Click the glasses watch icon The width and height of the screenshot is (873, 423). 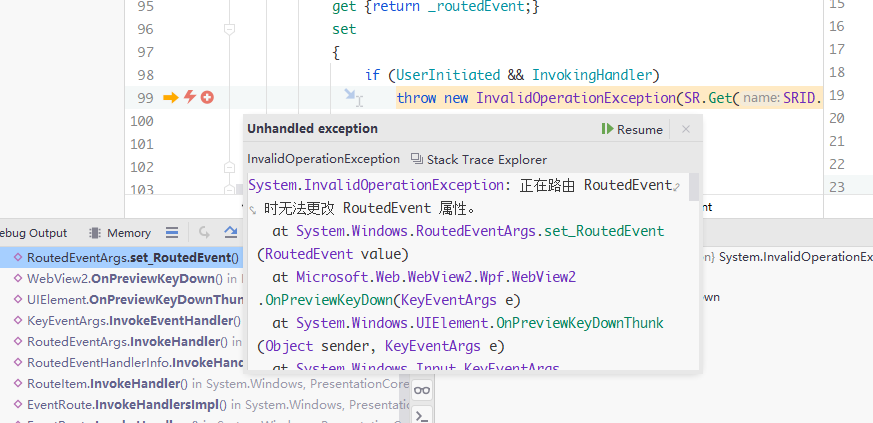tap(421, 390)
